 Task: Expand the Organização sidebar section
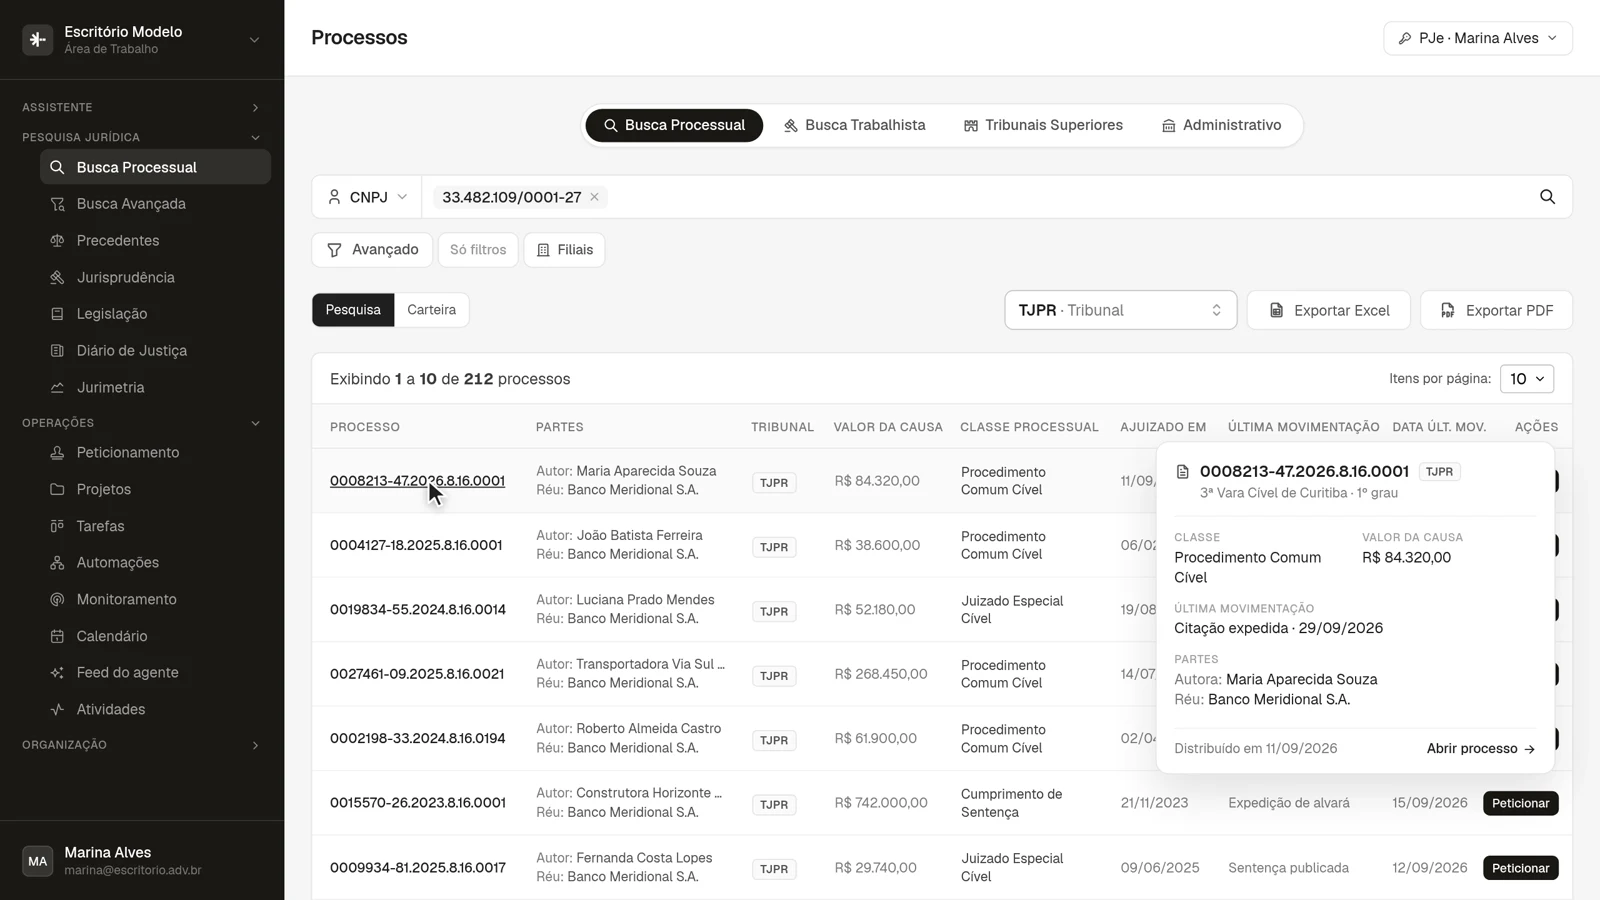pos(141,745)
